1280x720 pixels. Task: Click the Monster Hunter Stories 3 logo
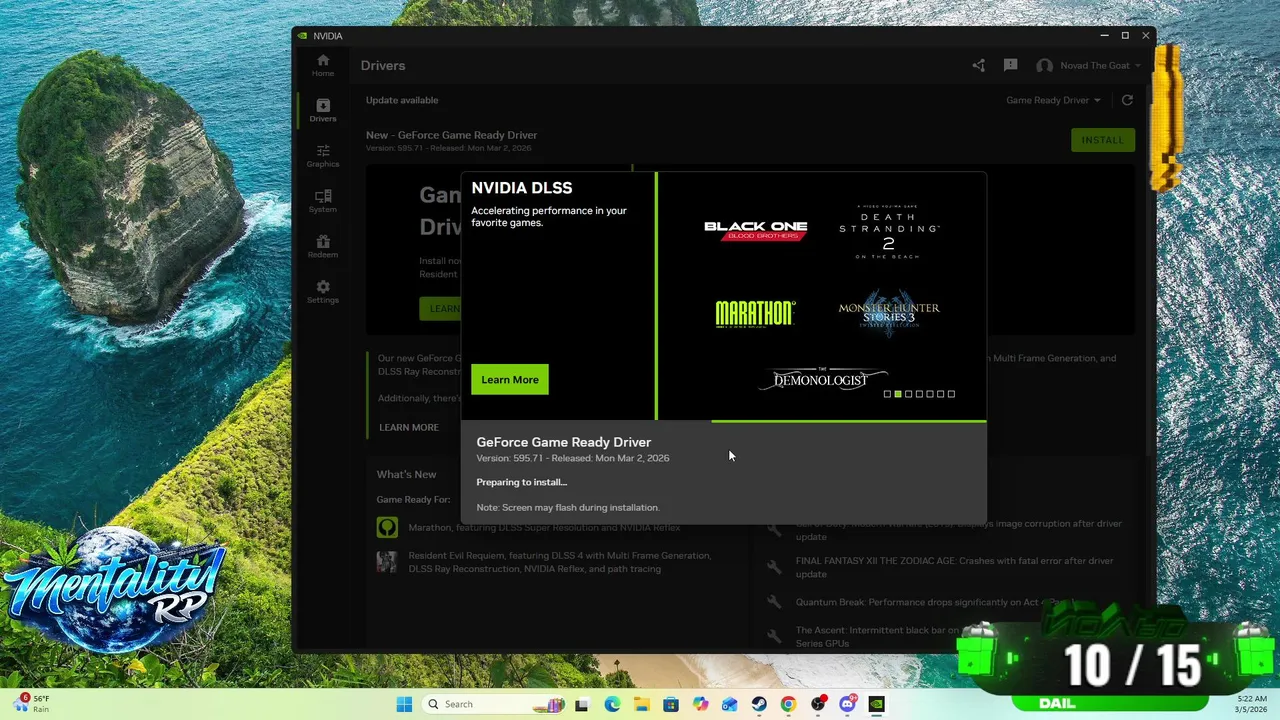pos(888,314)
